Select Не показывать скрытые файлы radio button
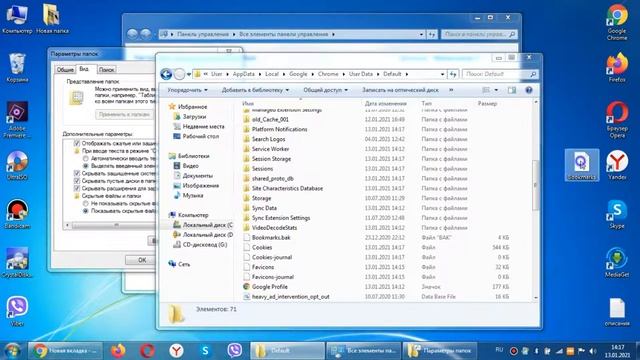The height and width of the screenshot is (360, 640). pos(86,203)
